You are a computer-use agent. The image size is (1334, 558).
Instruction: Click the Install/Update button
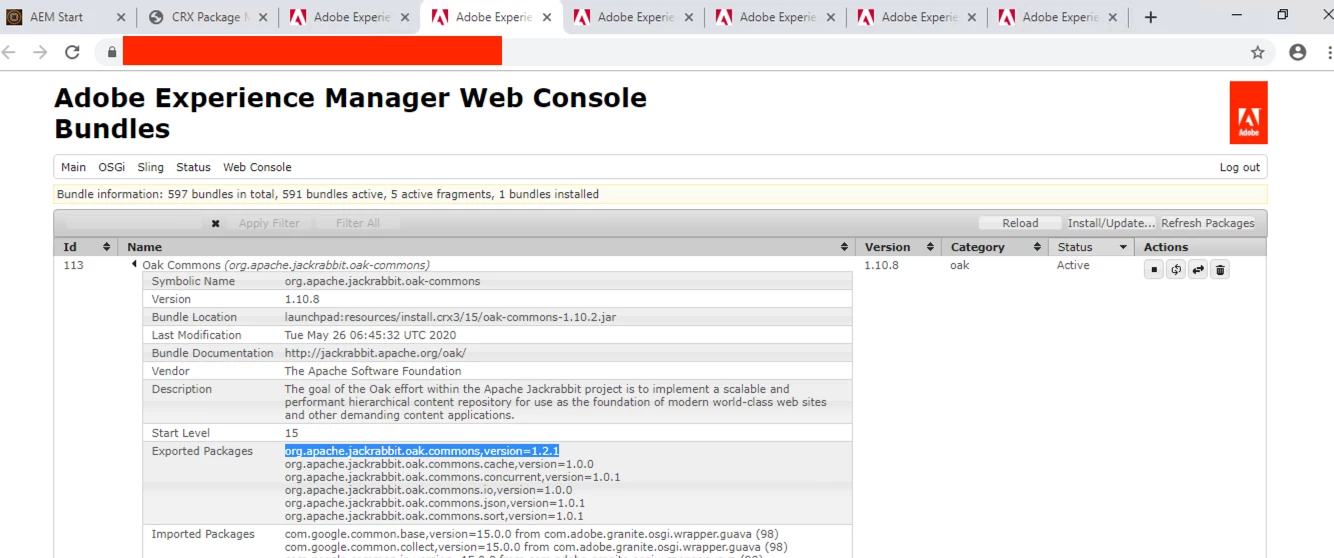(1111, 224)
